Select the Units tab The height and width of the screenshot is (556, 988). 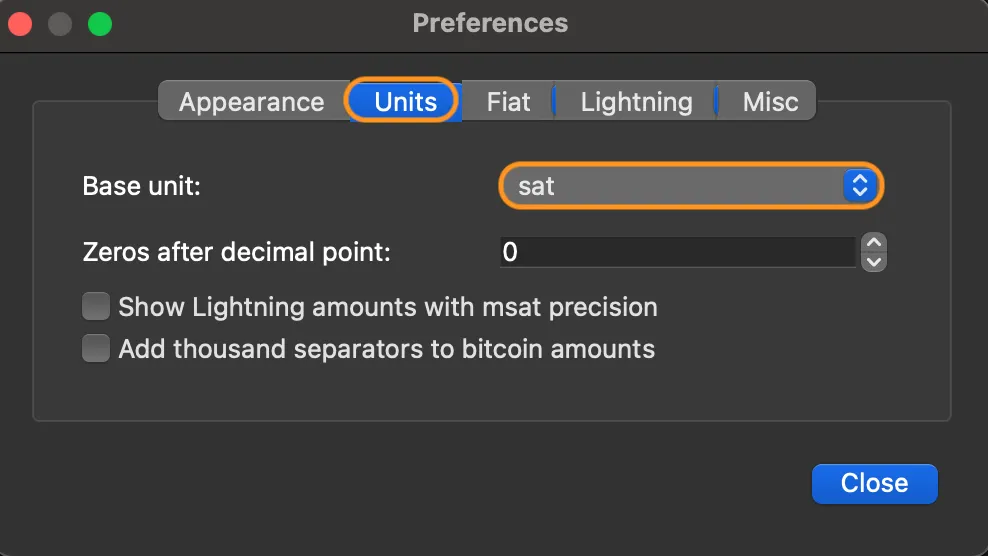pos(405,102)
